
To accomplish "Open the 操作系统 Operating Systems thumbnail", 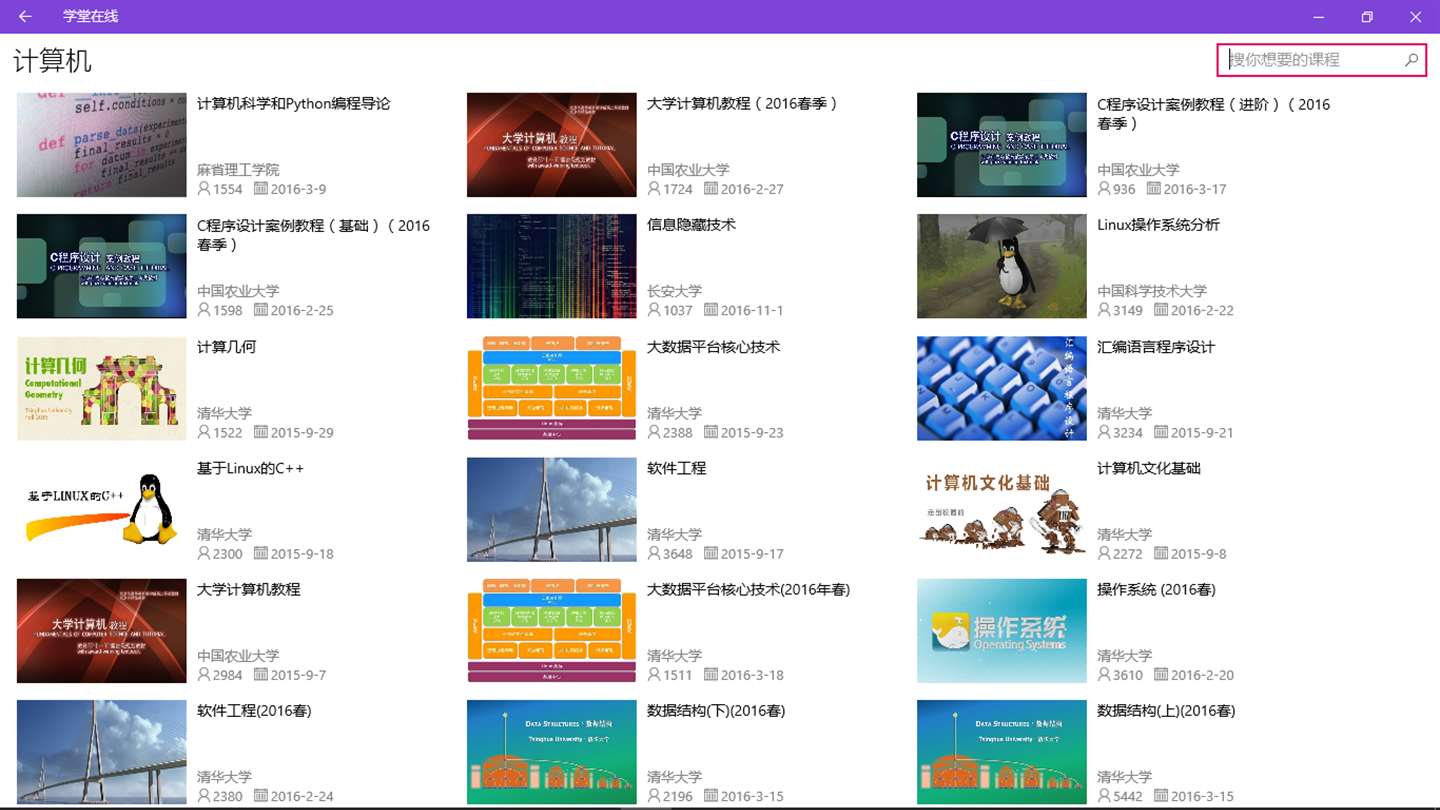I will [x=1002, y=631].
